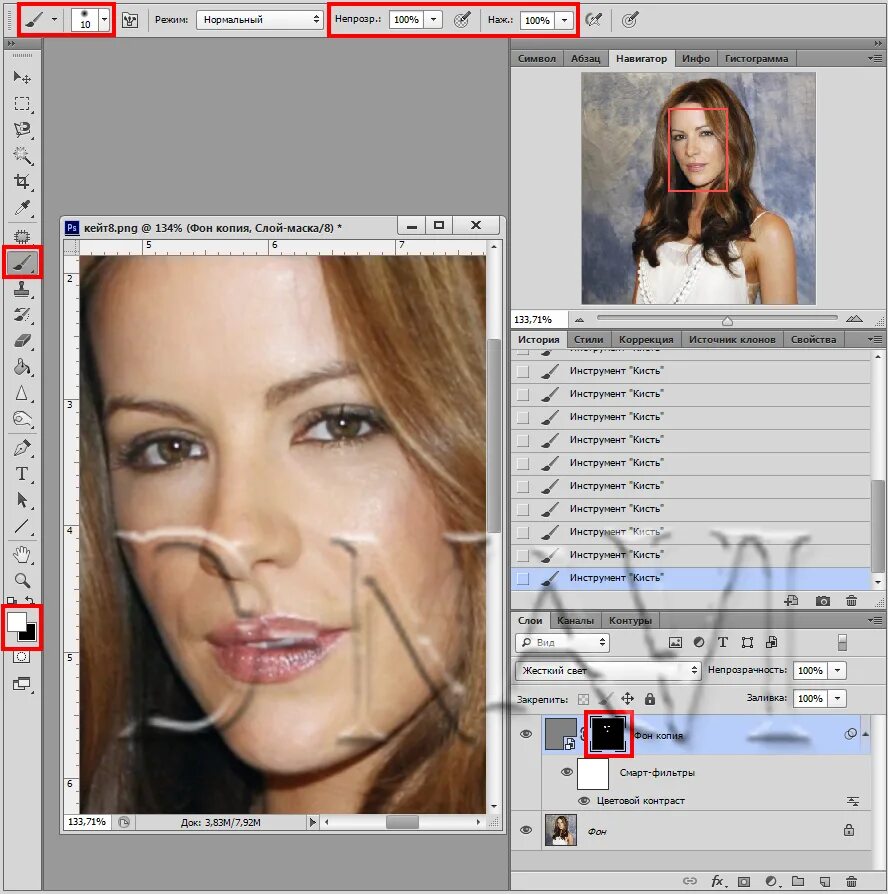The image size is (888, 894).
Task: Switch to the Каналы tab
Action: pos(575,620)
